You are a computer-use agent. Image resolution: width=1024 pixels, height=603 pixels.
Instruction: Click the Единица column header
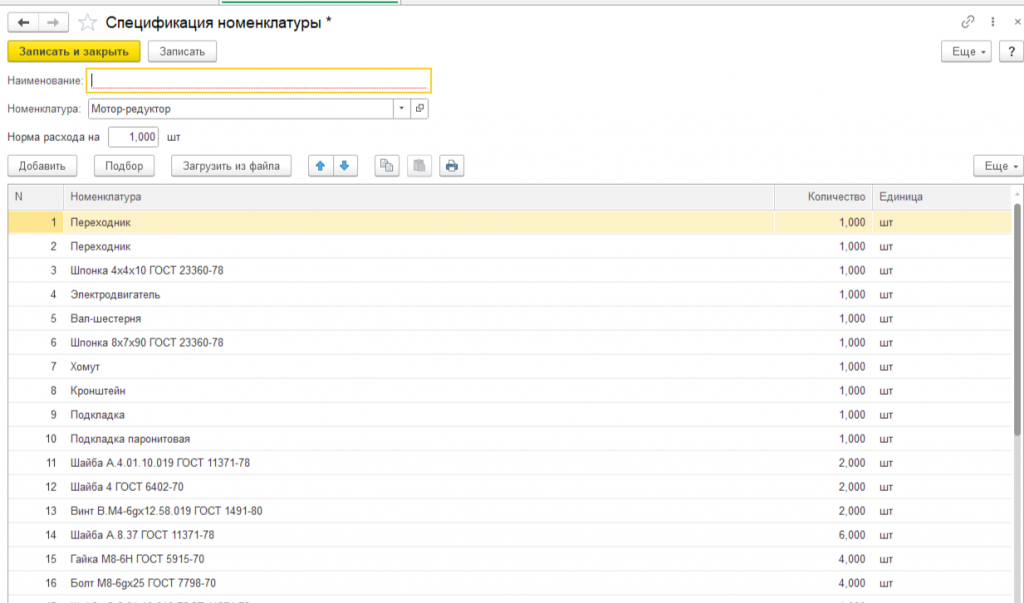942,197
